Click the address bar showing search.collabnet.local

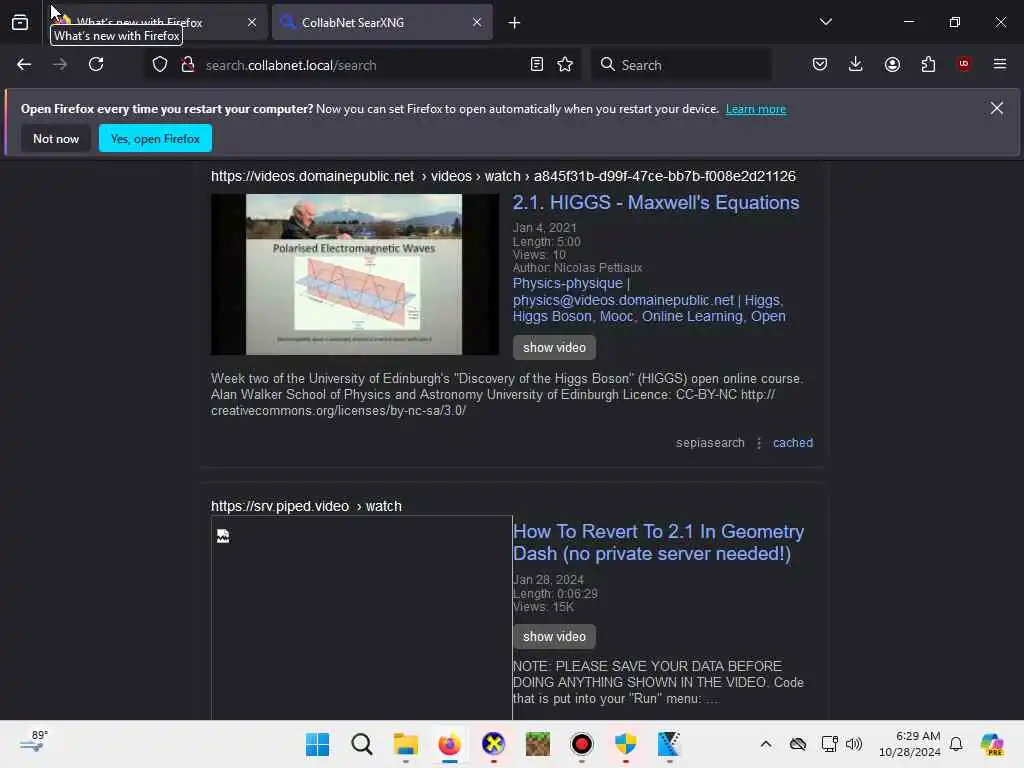(362, 65)
